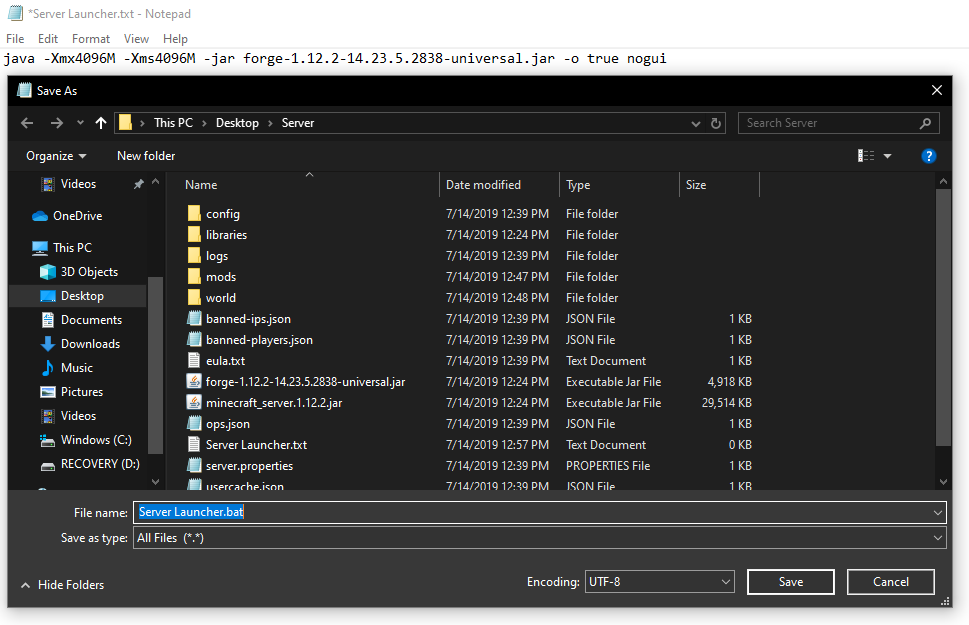Screen dimensions: 969x625
Task: Start a search with the magnifier icon
Action: (926, 122)
